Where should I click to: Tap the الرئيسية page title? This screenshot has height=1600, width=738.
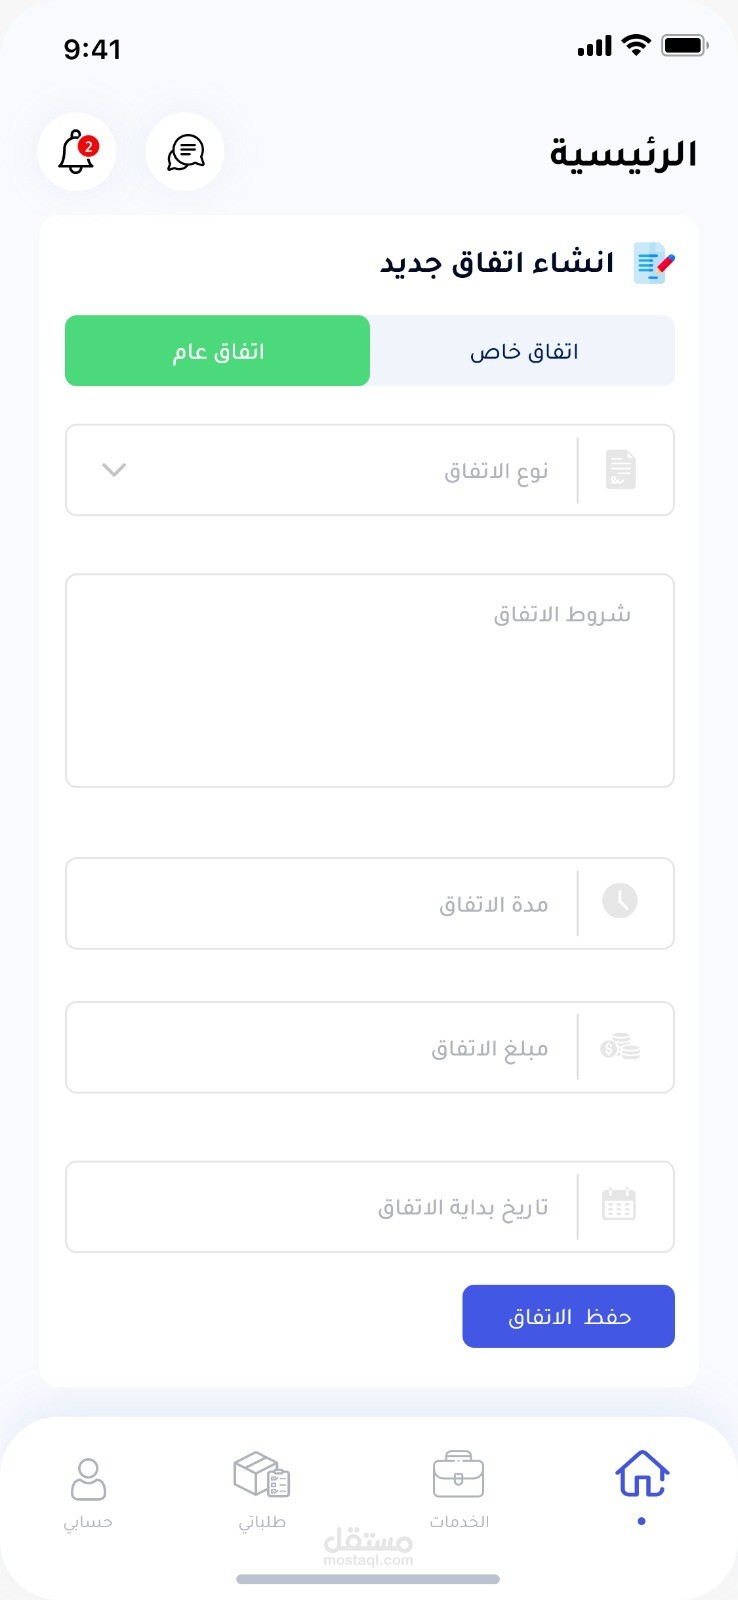click(622, 154)
